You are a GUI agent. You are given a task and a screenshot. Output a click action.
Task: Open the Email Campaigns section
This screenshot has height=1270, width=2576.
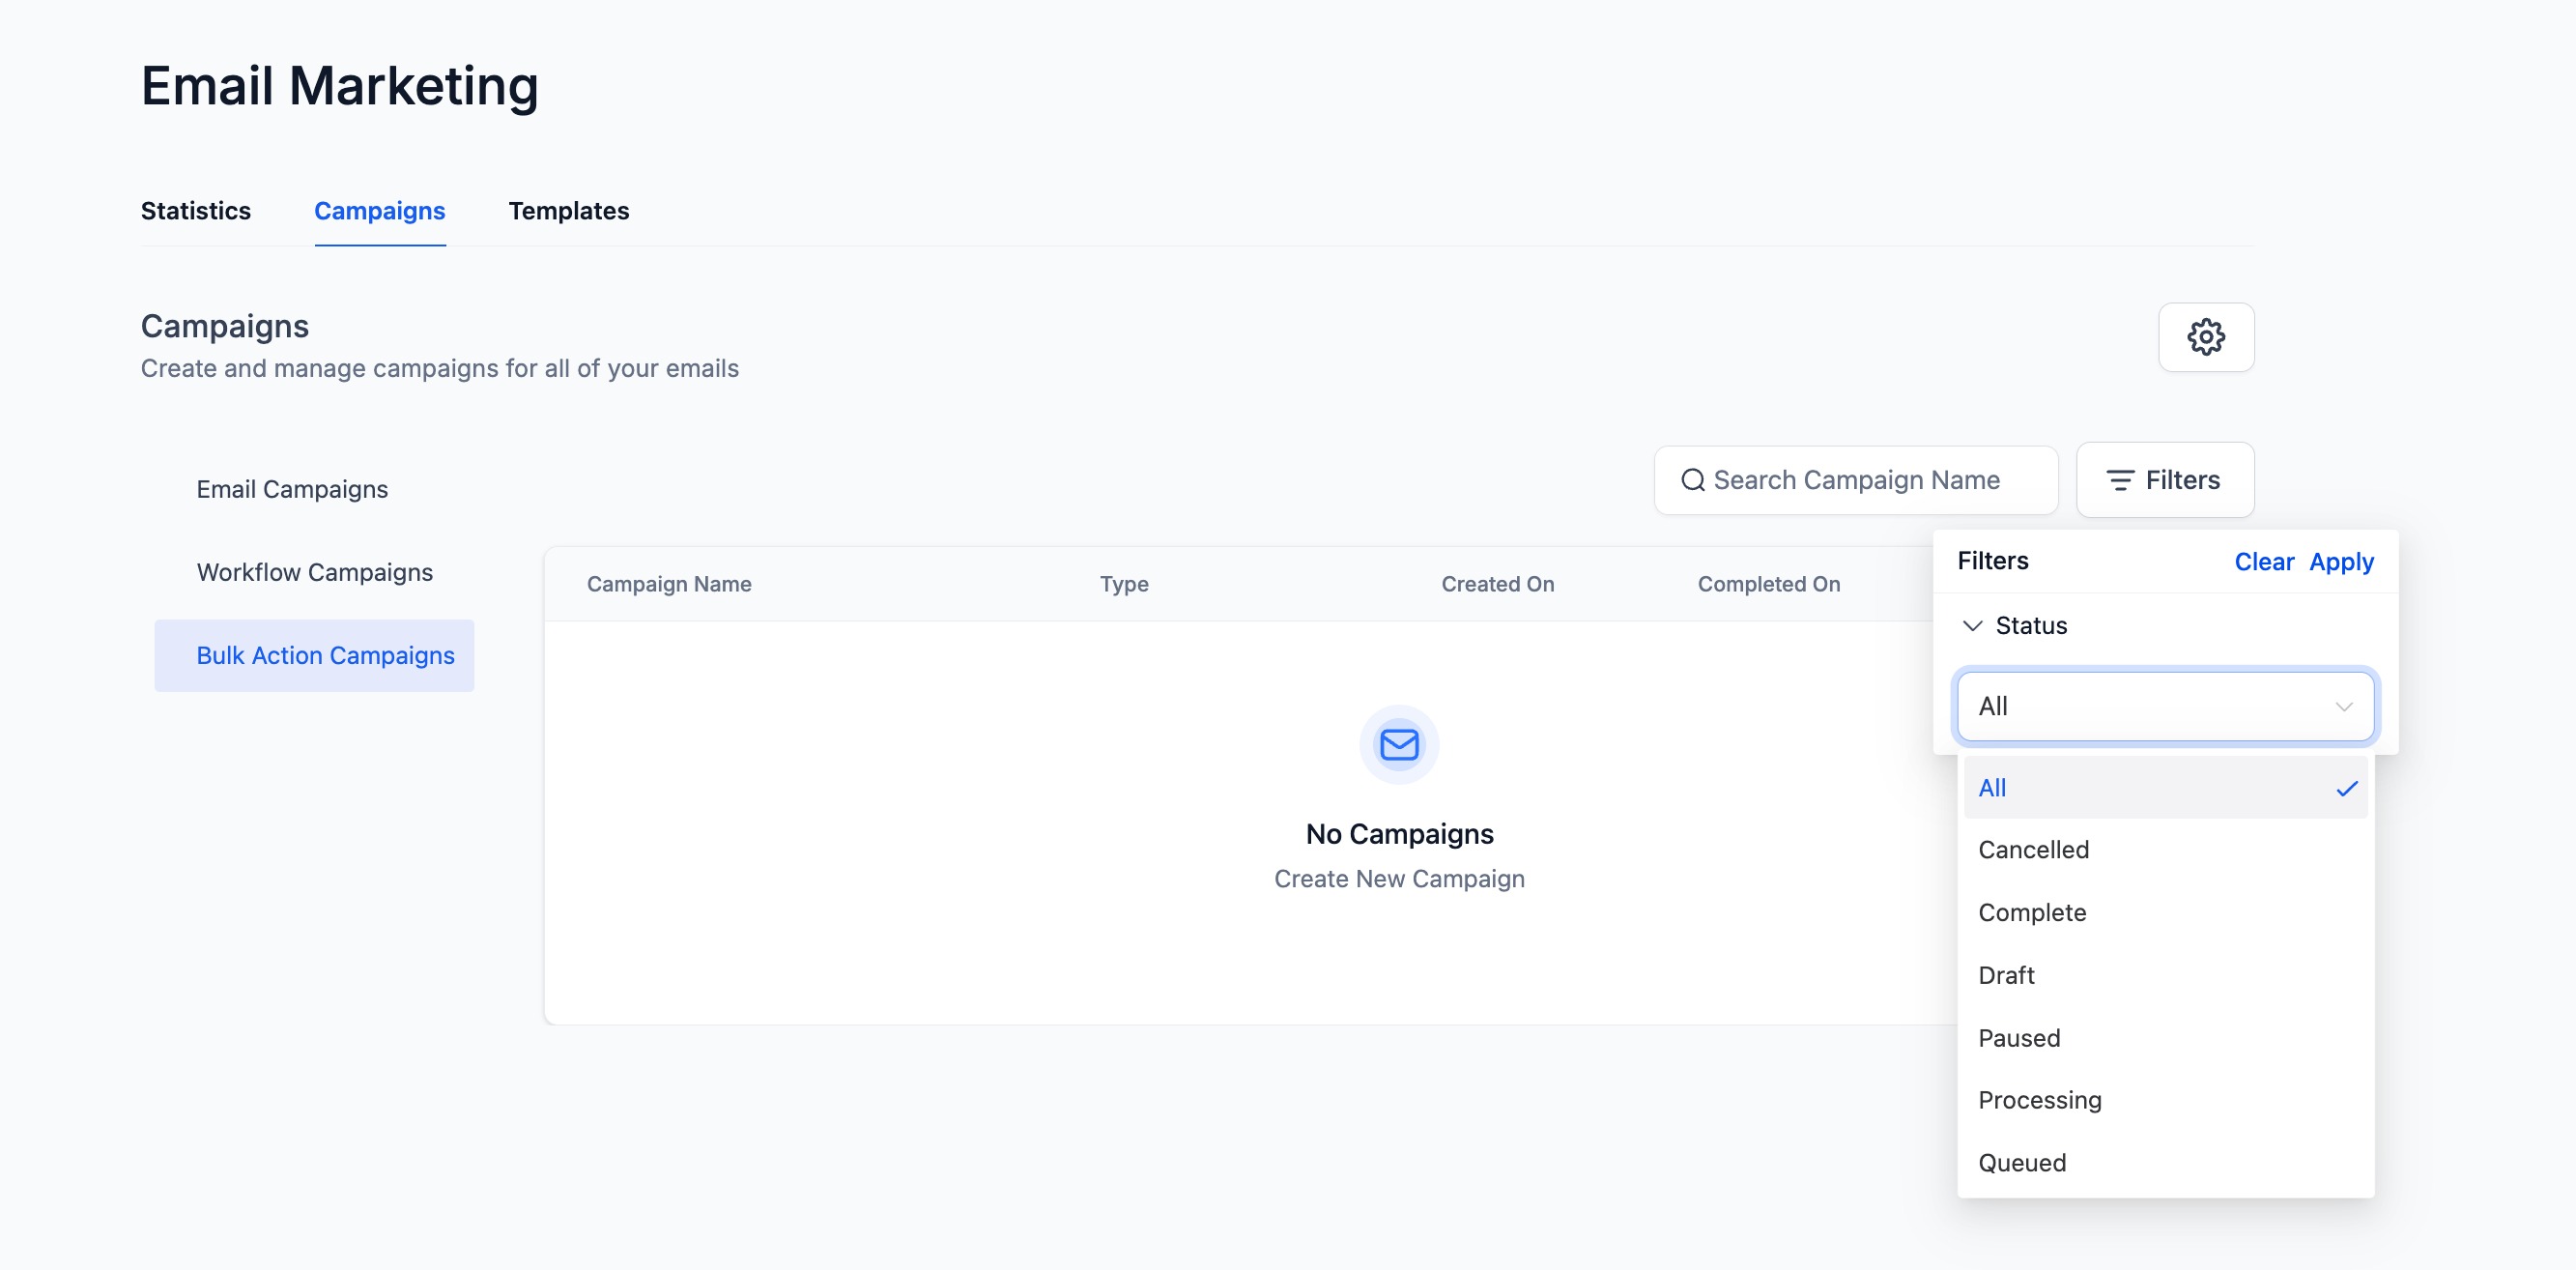(292, 489)
